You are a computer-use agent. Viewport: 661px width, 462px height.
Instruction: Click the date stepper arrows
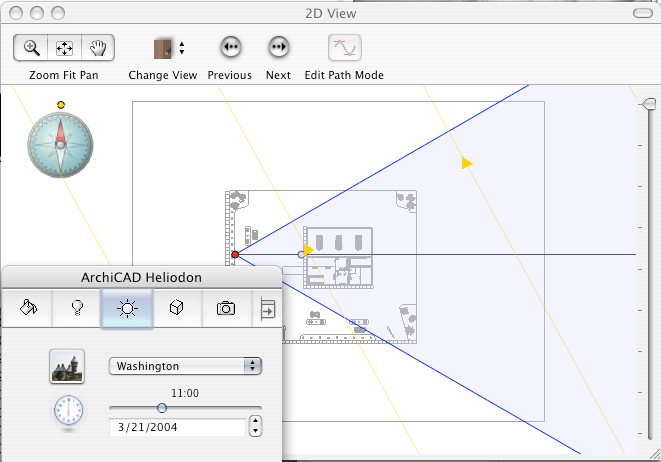pos(255,427)
